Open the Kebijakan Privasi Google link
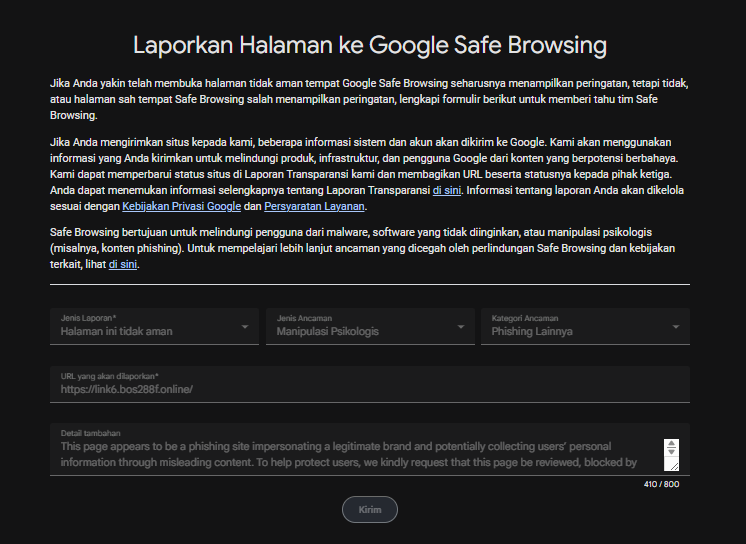The height and width of the screenshot is (544, 746). pos(181,206)
